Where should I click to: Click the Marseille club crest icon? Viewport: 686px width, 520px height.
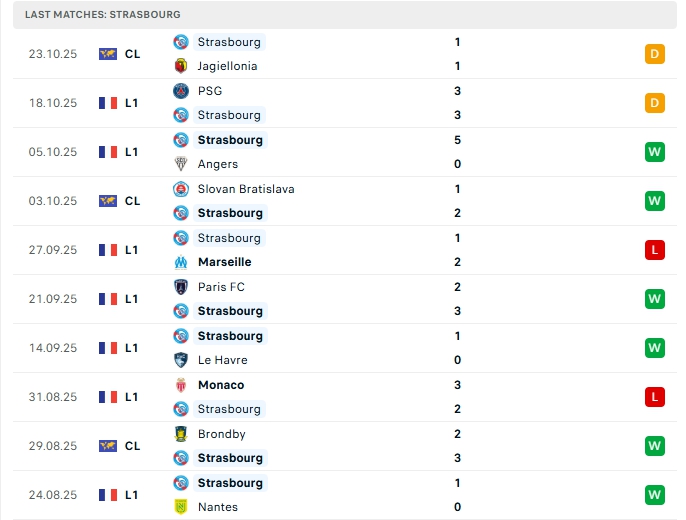click(x=181, y=262)
